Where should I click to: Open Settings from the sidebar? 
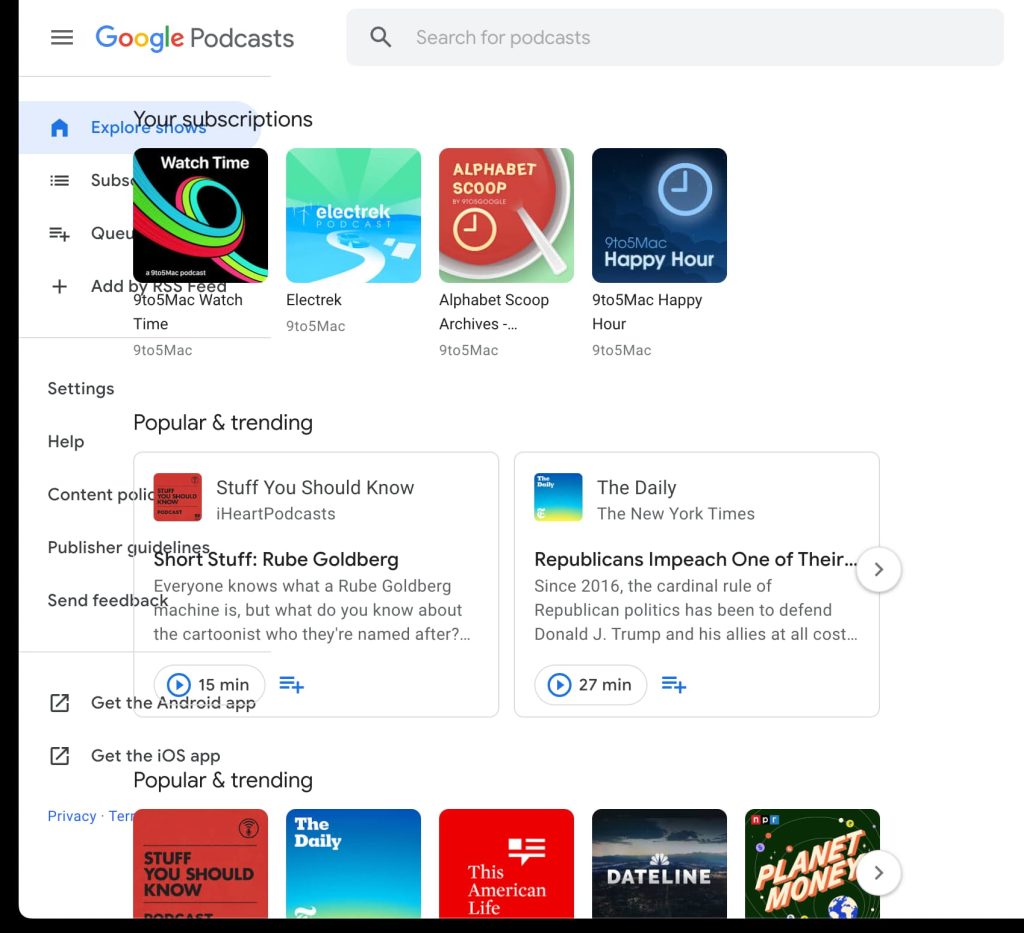pos(81,389)
